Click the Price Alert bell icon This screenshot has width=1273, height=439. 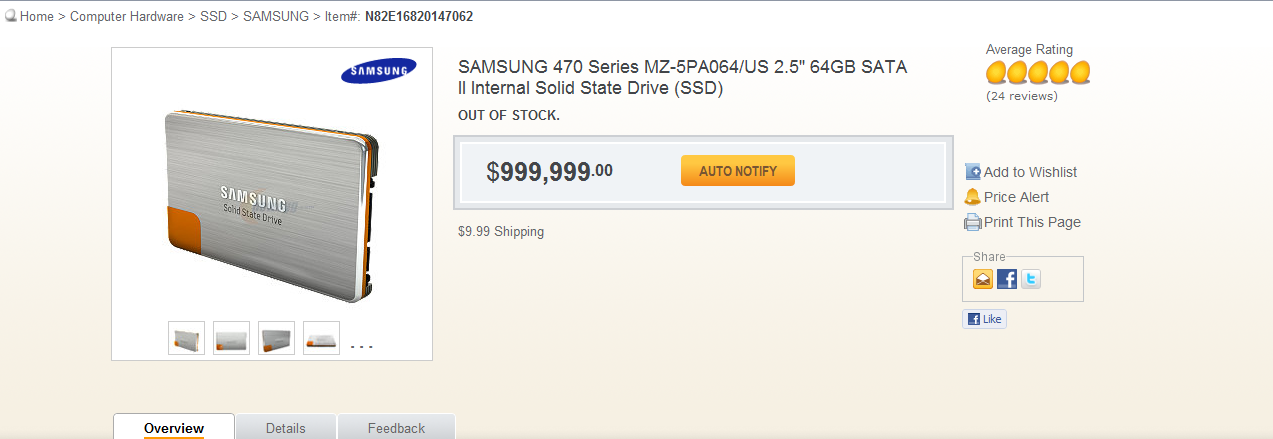[973, 197]
